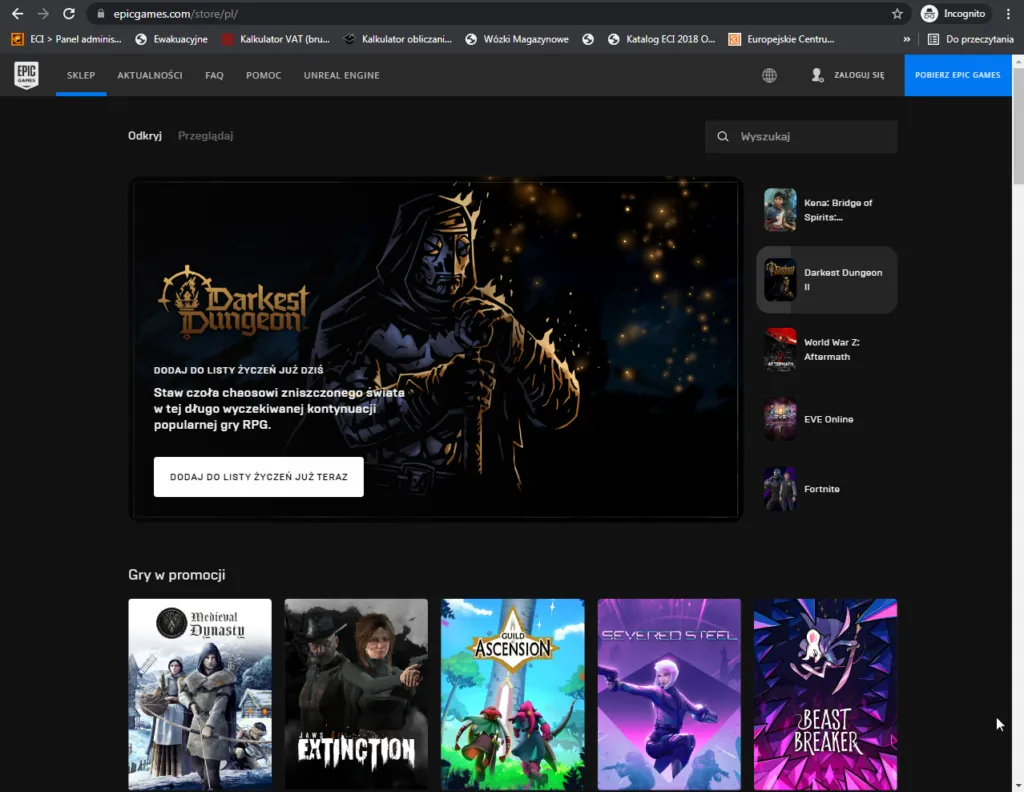Open the language globe selector
Screen dimensions: 1024x792
click(x=769, y=75)
